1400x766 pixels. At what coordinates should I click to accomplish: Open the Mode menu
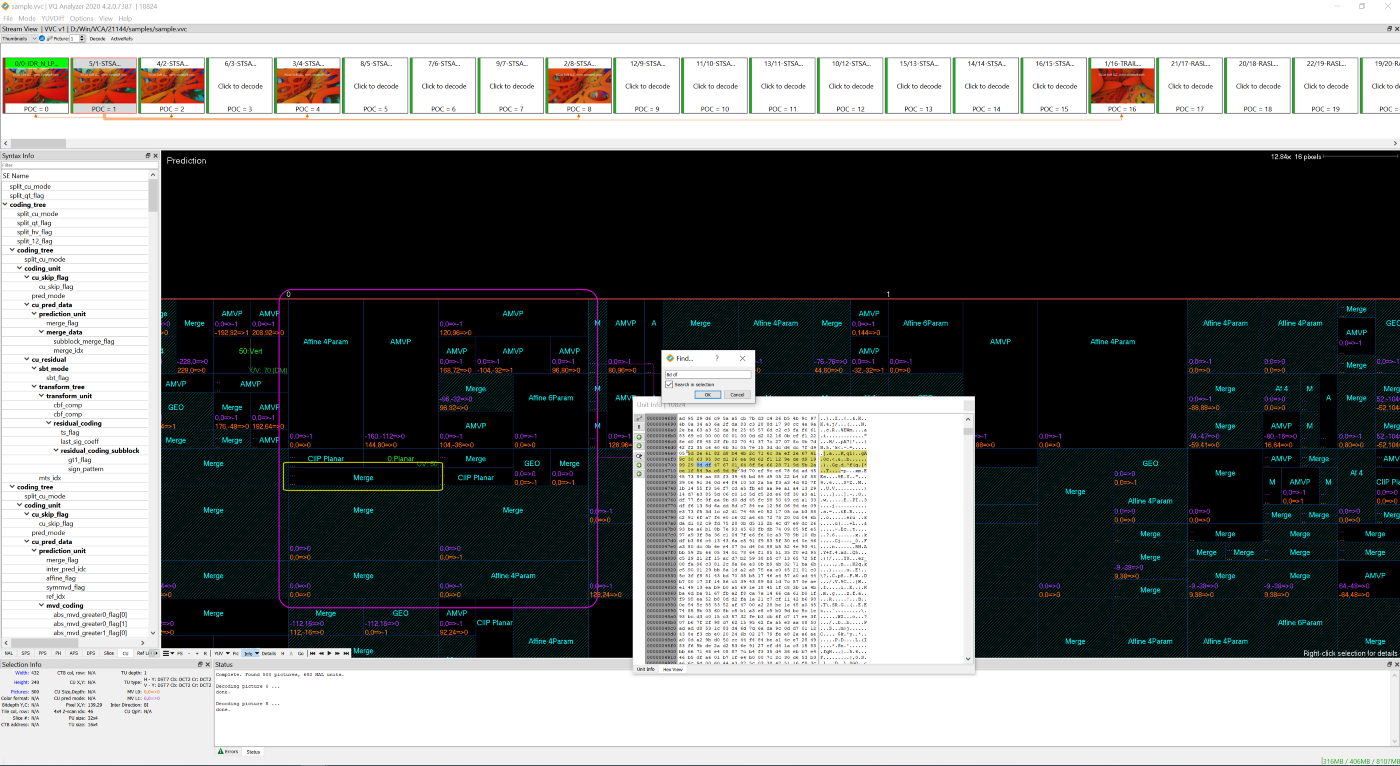pyautogui.click(x=27, y=18)
